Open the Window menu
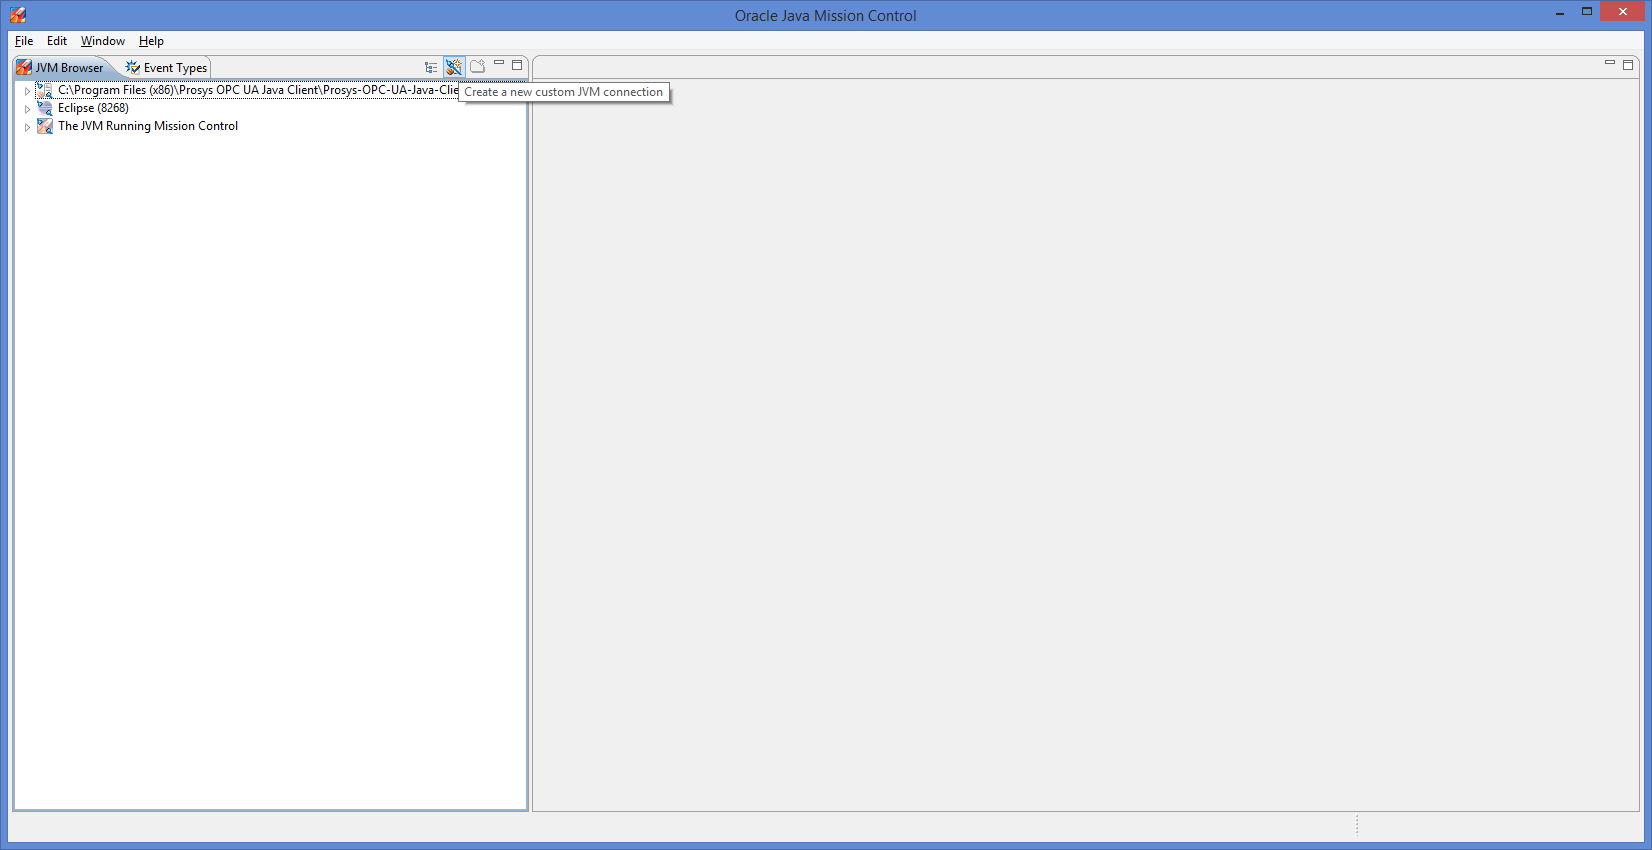This screenshot has height=850, width=1652. click(103, 41)
